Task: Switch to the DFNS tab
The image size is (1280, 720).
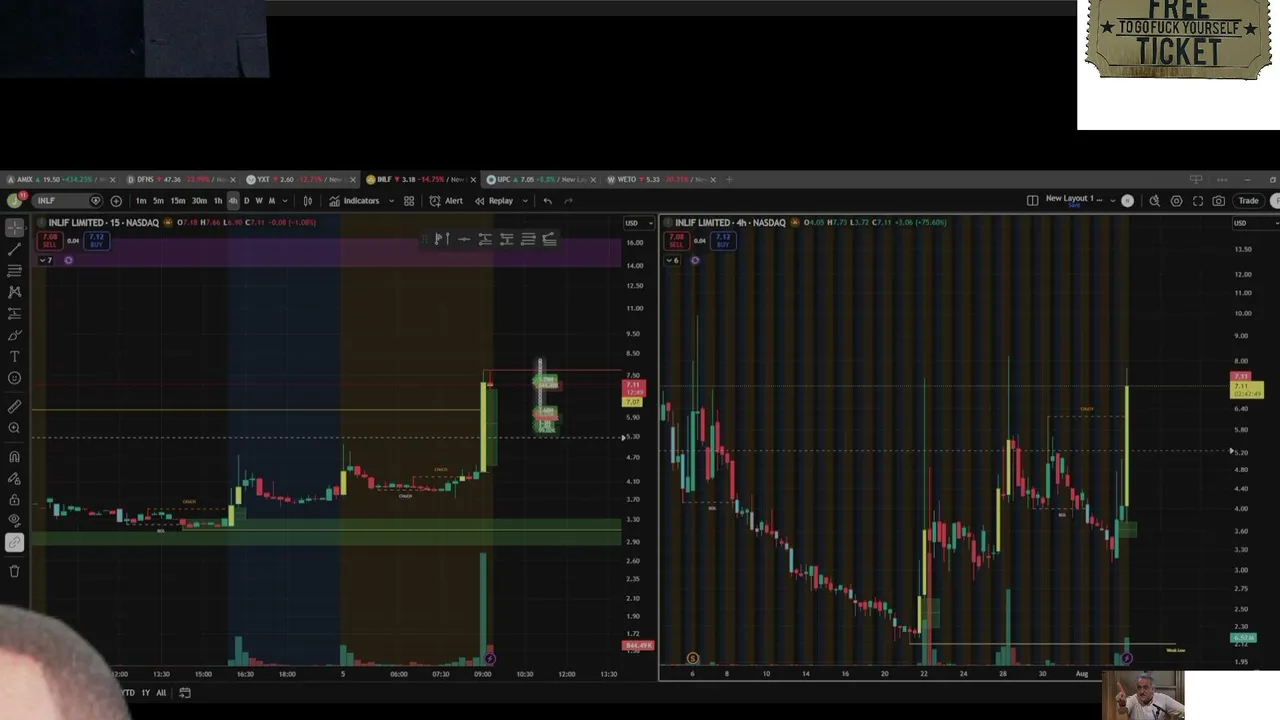Action: (181, 180)
